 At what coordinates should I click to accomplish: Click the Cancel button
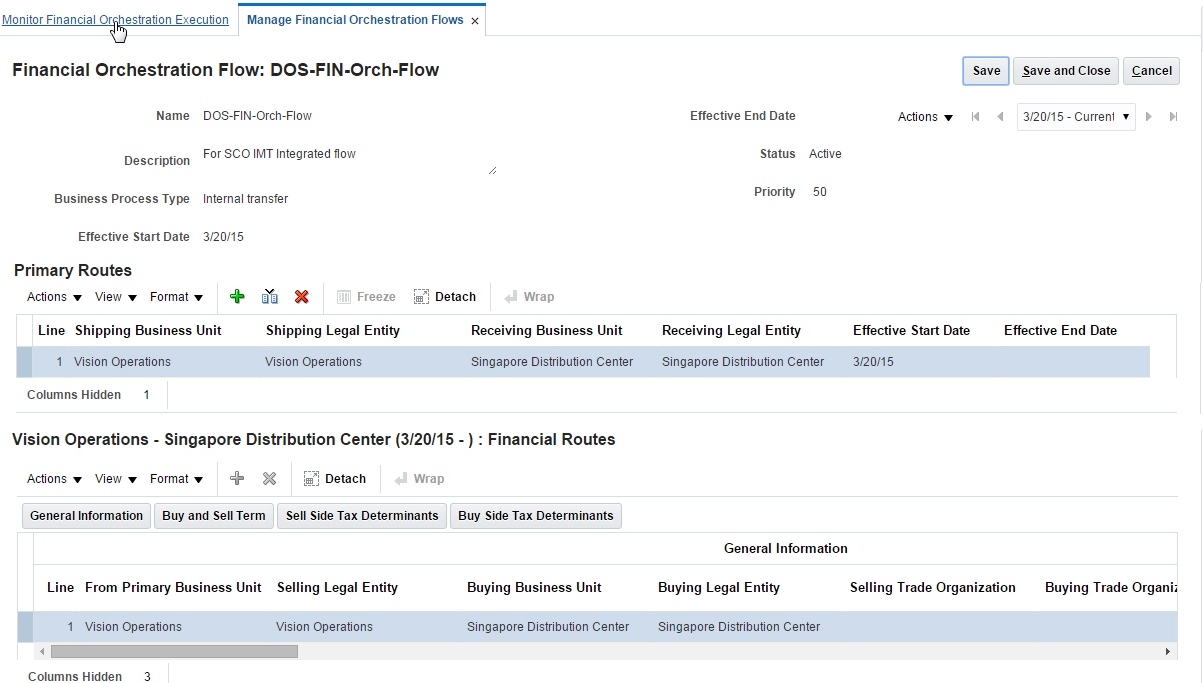coord(1151,71)
